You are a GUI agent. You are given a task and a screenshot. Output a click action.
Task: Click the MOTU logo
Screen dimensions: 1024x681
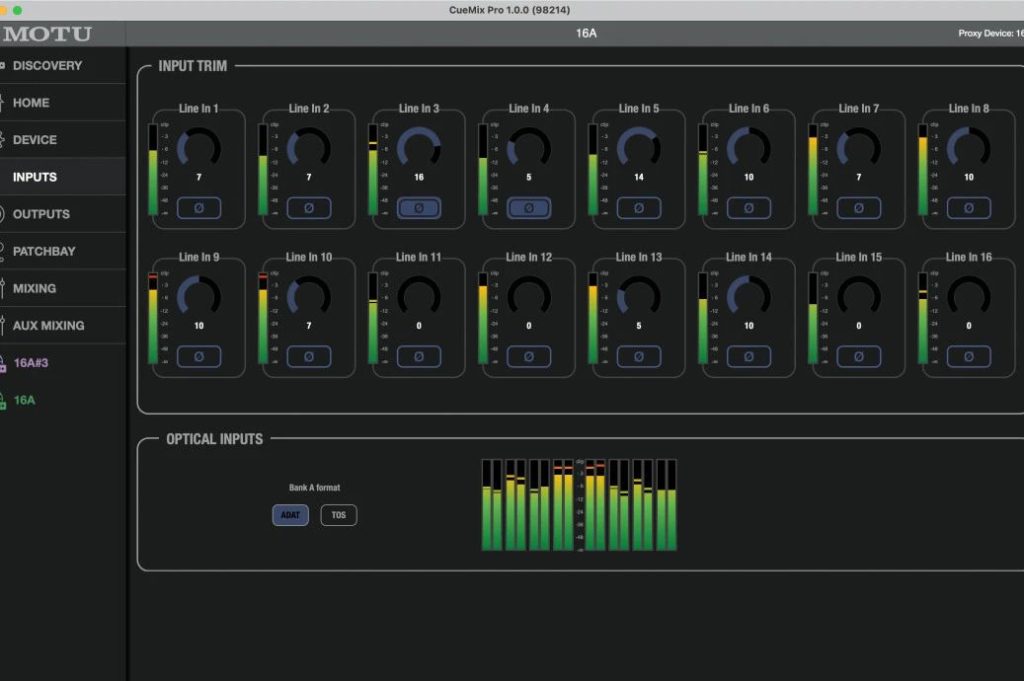coord(47,34)
